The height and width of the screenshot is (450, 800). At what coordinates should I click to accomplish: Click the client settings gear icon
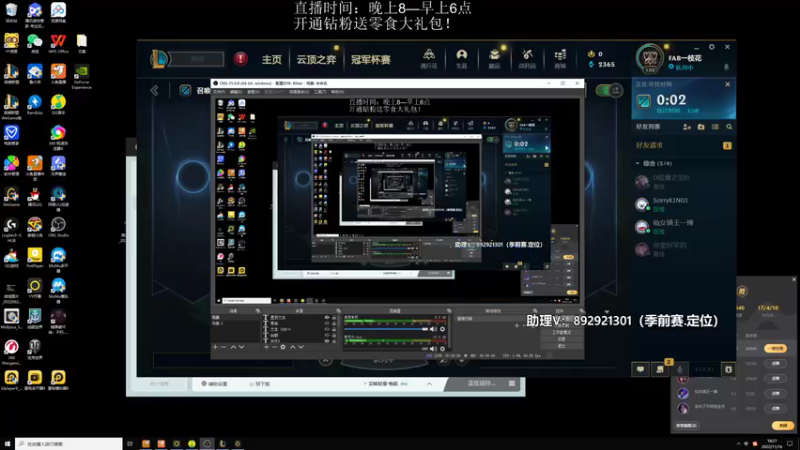pyautogui.click(x=728, y=369)
